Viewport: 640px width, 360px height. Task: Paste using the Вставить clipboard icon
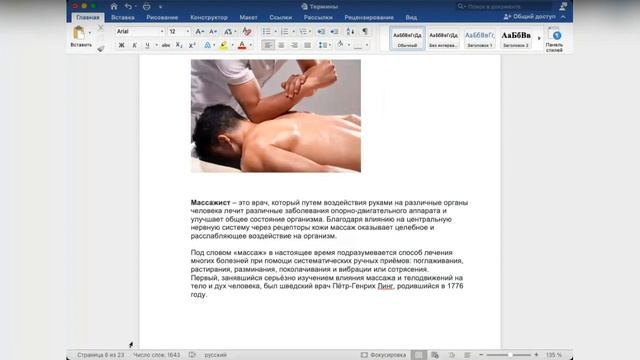pos(79,33)
